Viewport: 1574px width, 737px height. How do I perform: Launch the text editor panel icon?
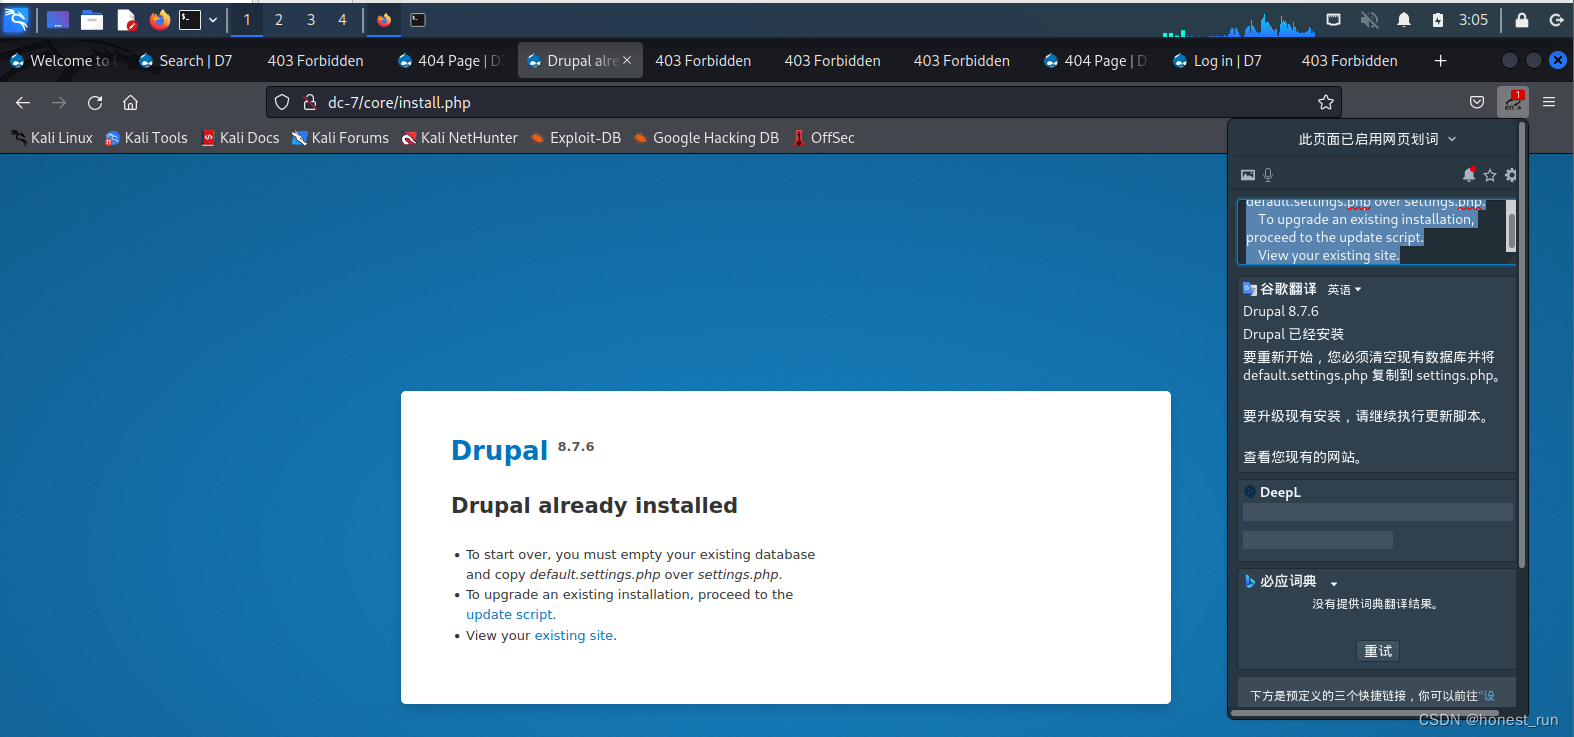coord(126,19)
